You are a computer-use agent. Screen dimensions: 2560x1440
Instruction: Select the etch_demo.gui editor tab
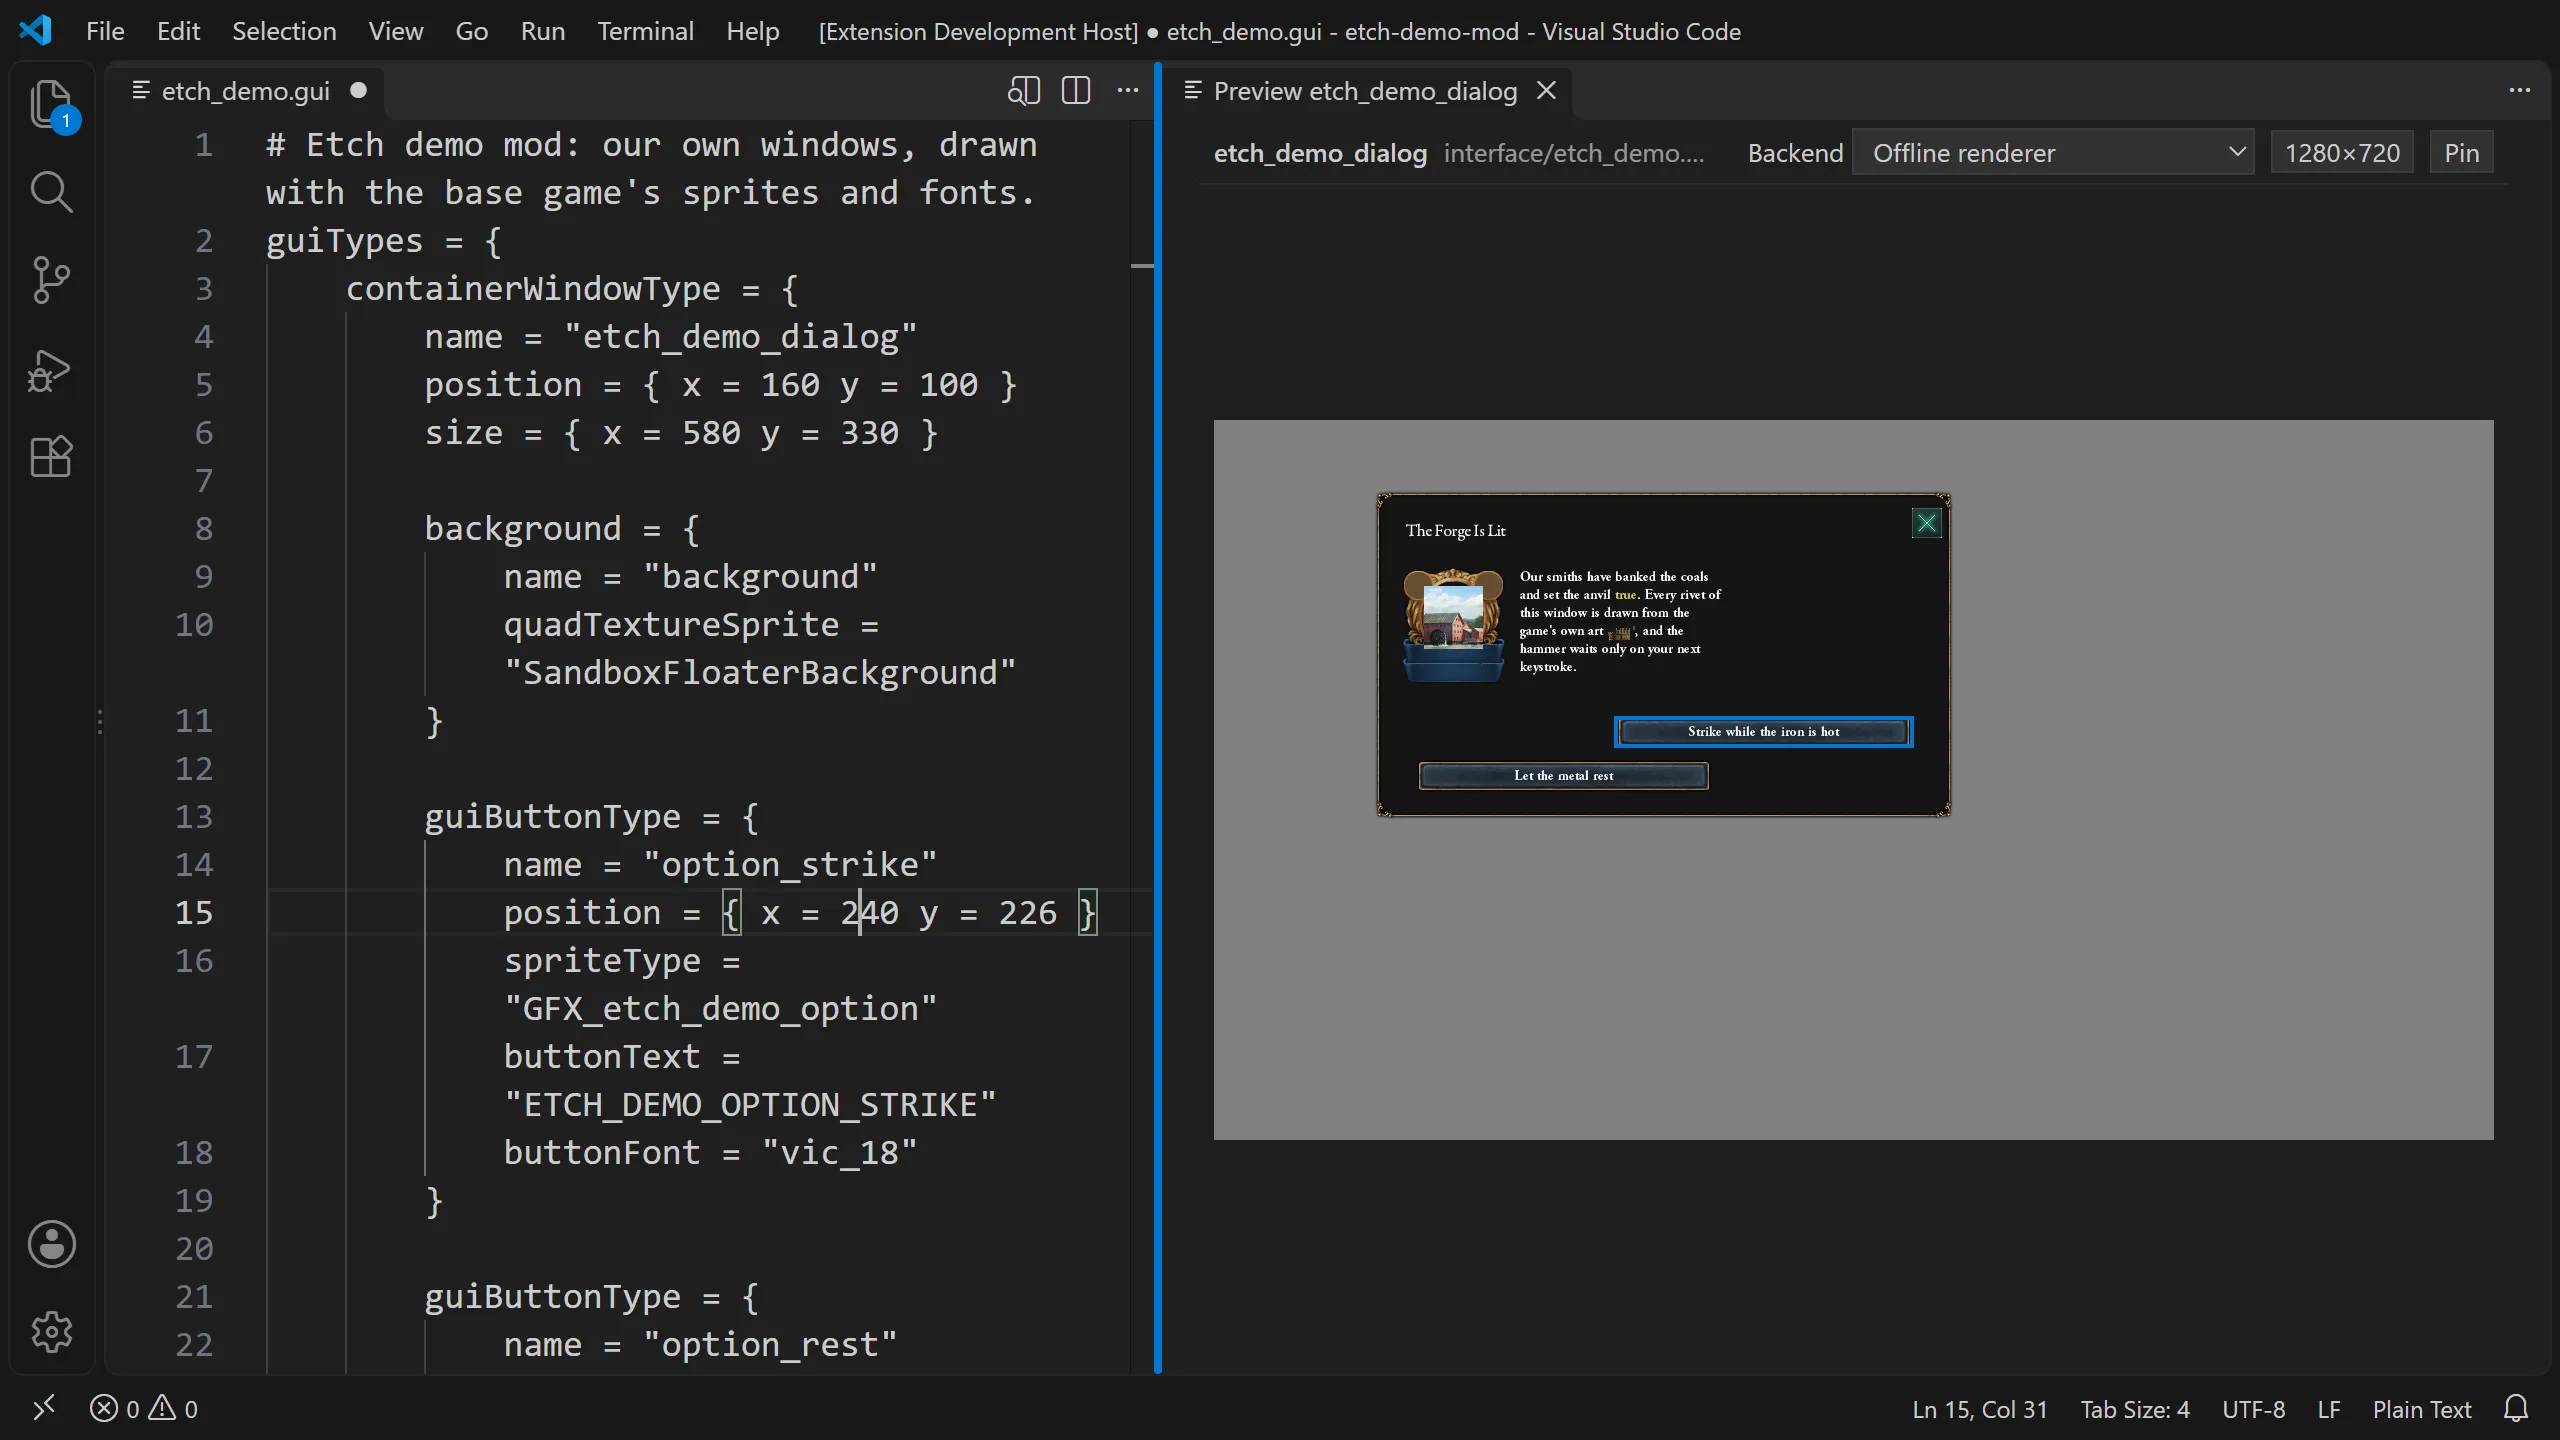coord(245,91)
